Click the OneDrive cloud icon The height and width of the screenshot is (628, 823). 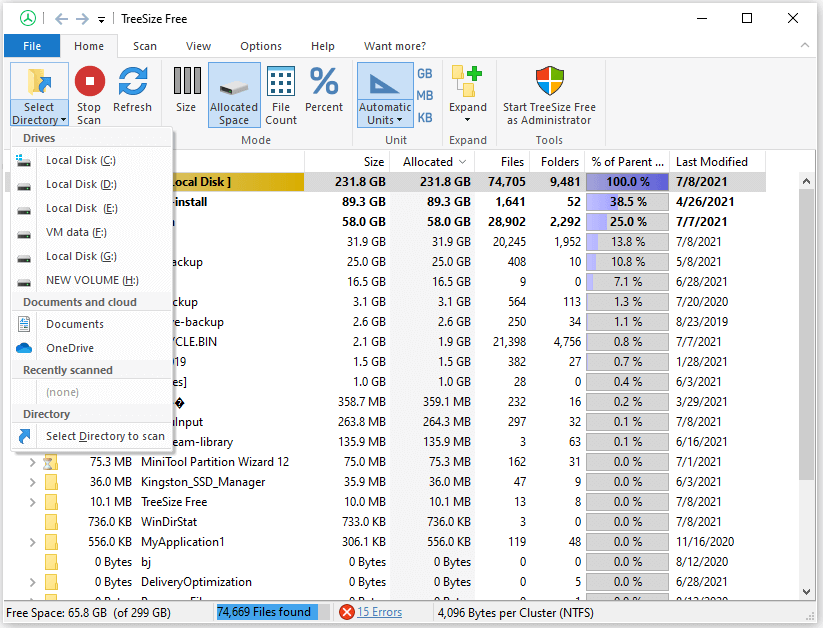coord(24,348)
